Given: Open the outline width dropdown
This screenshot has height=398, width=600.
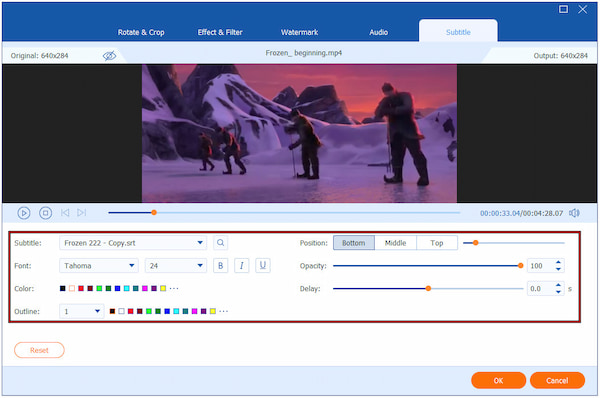Looking at the screenshot, I should point(82,312).
